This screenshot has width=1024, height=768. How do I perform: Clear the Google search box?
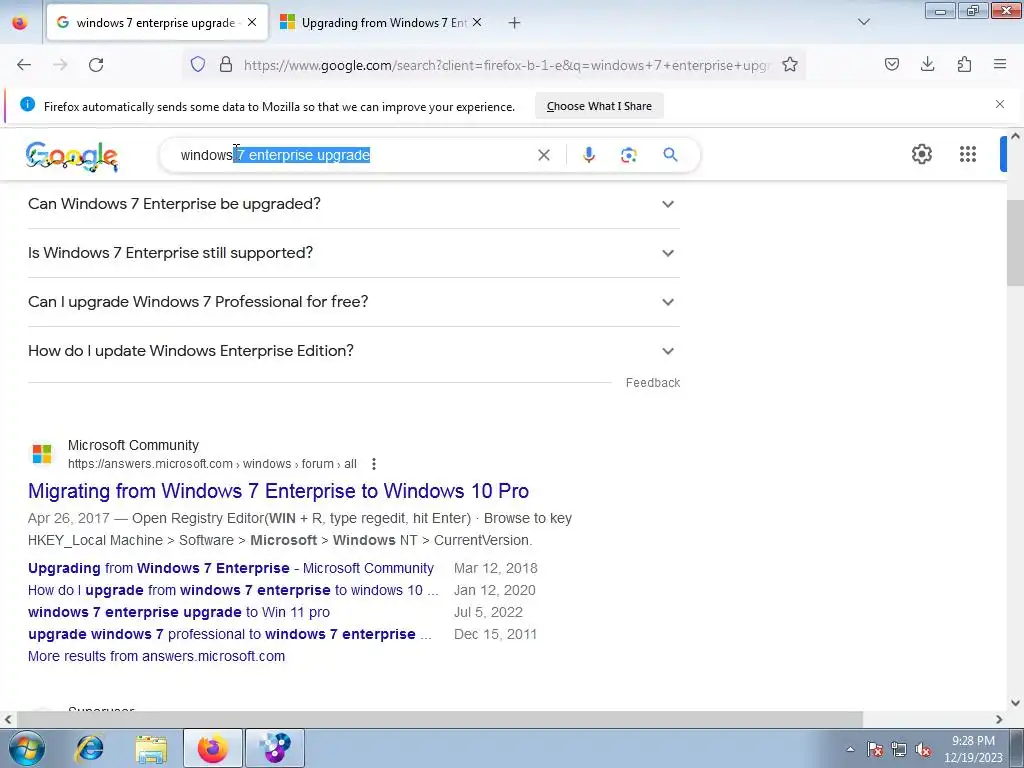(x=543, y=155)
